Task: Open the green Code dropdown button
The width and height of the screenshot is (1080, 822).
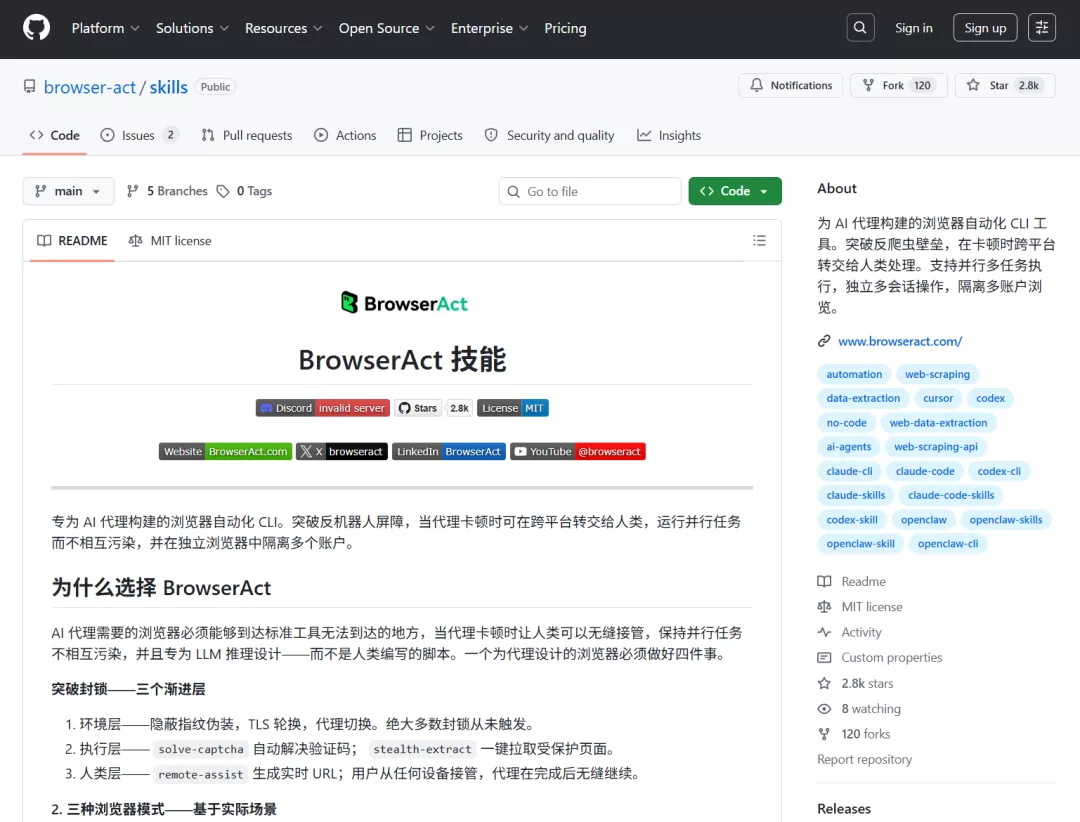Action: (735, 191)
